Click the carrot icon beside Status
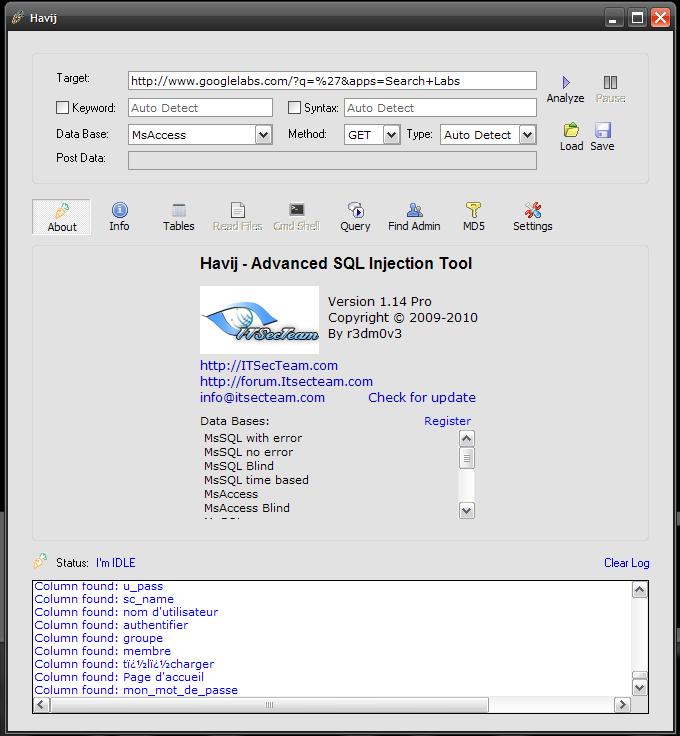This screenshot has height=736, width=680. (40, 561)
